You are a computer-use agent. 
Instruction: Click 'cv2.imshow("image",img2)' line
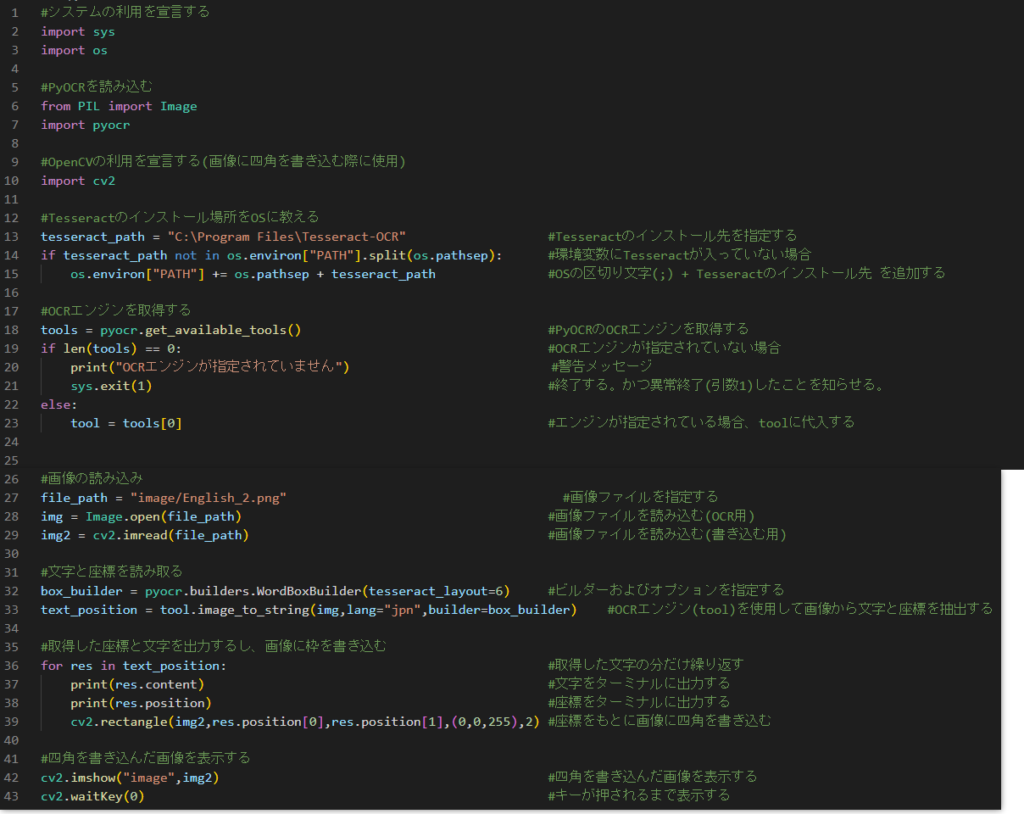coord(130,777)
